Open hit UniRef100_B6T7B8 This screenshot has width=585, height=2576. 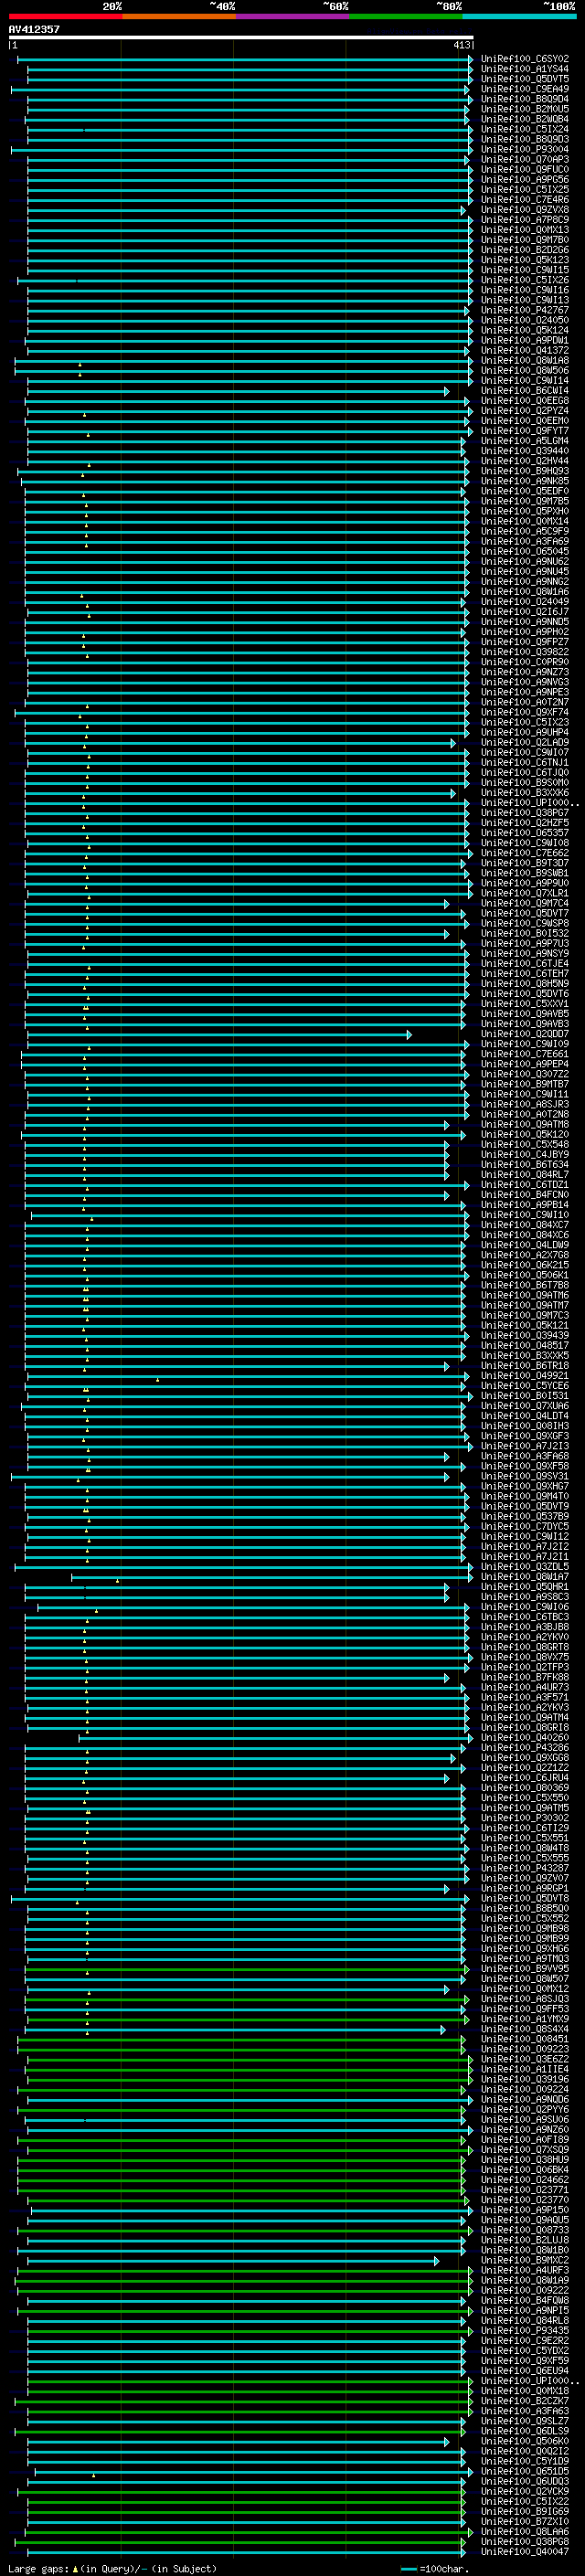pyautogui.click(x=524, y=1286)
